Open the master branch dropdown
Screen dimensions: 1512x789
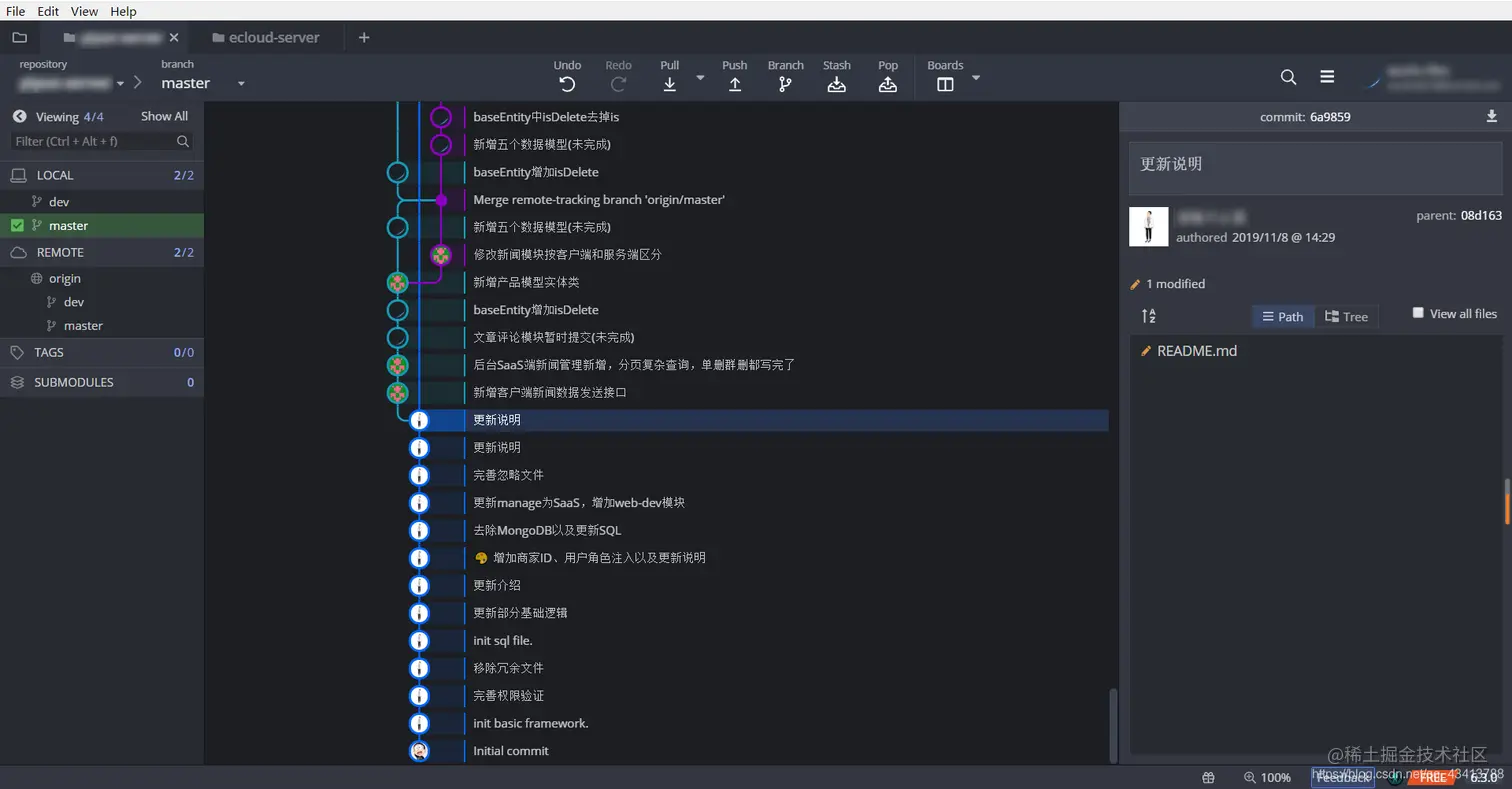240,84
